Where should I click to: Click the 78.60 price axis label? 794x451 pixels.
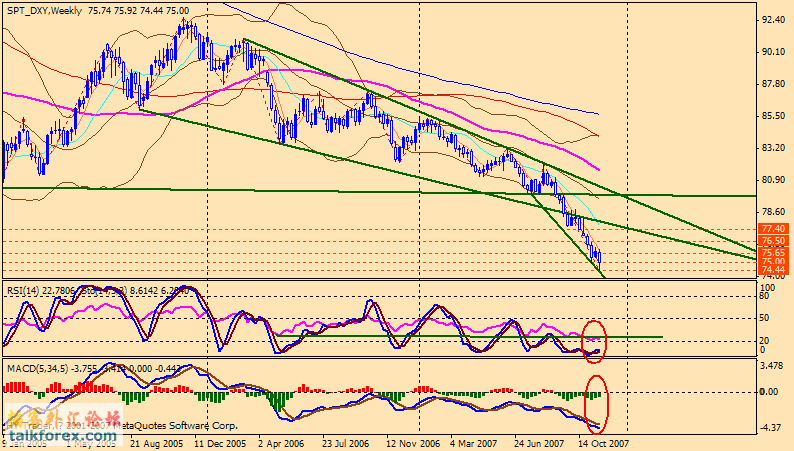773,212
